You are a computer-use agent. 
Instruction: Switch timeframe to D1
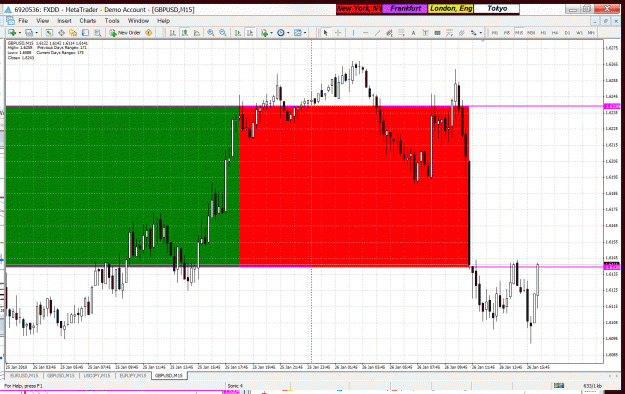pos(567,33)
